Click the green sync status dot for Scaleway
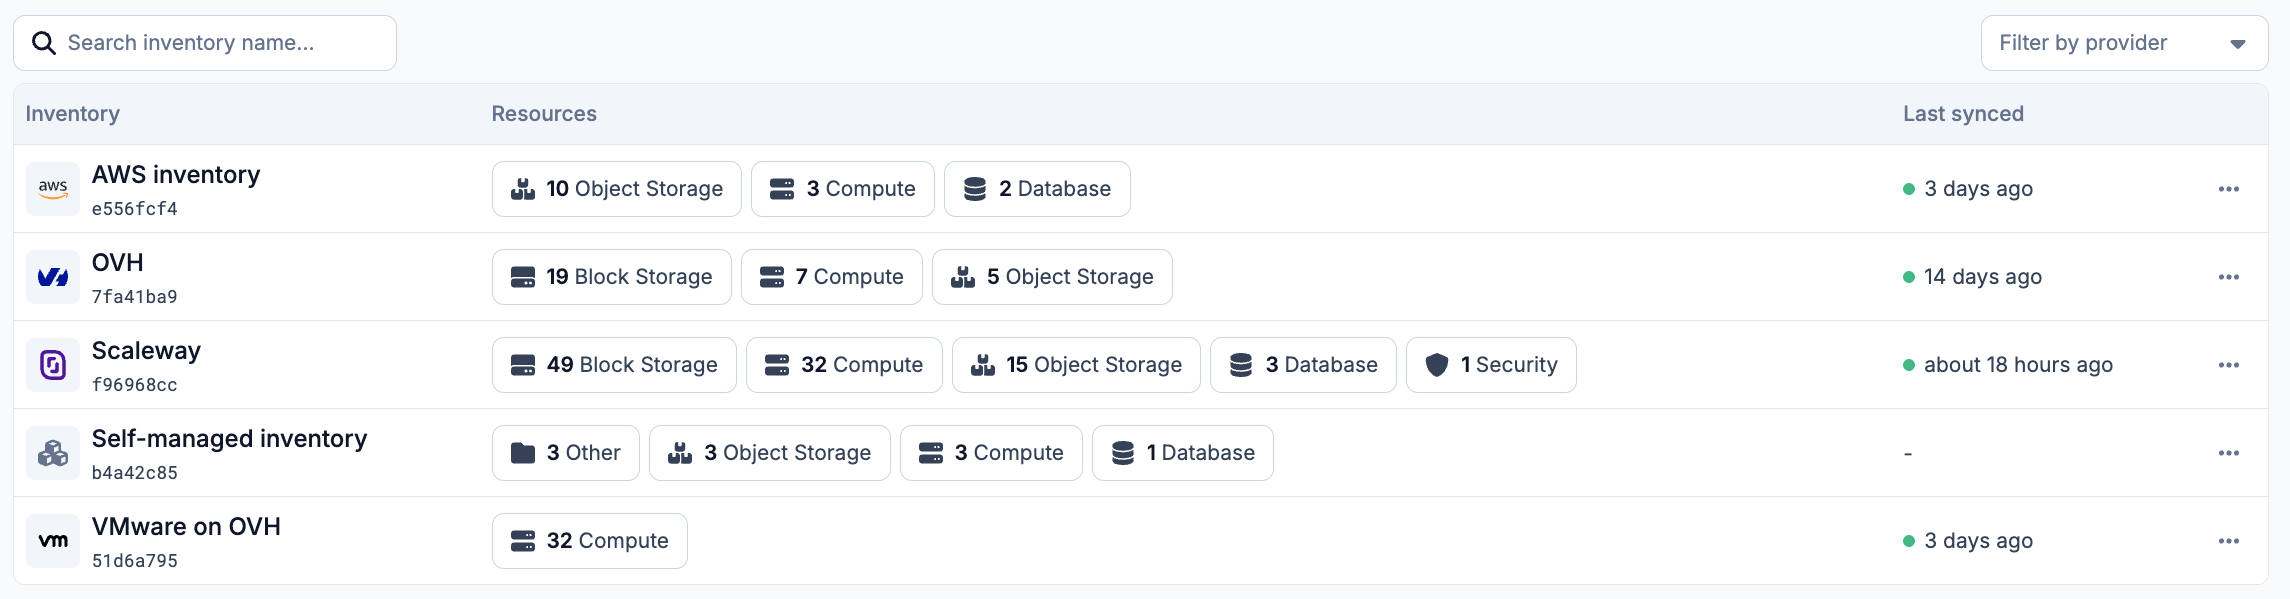The width and height of the screenshot is (2290, 599). (x=1909, y=365)
